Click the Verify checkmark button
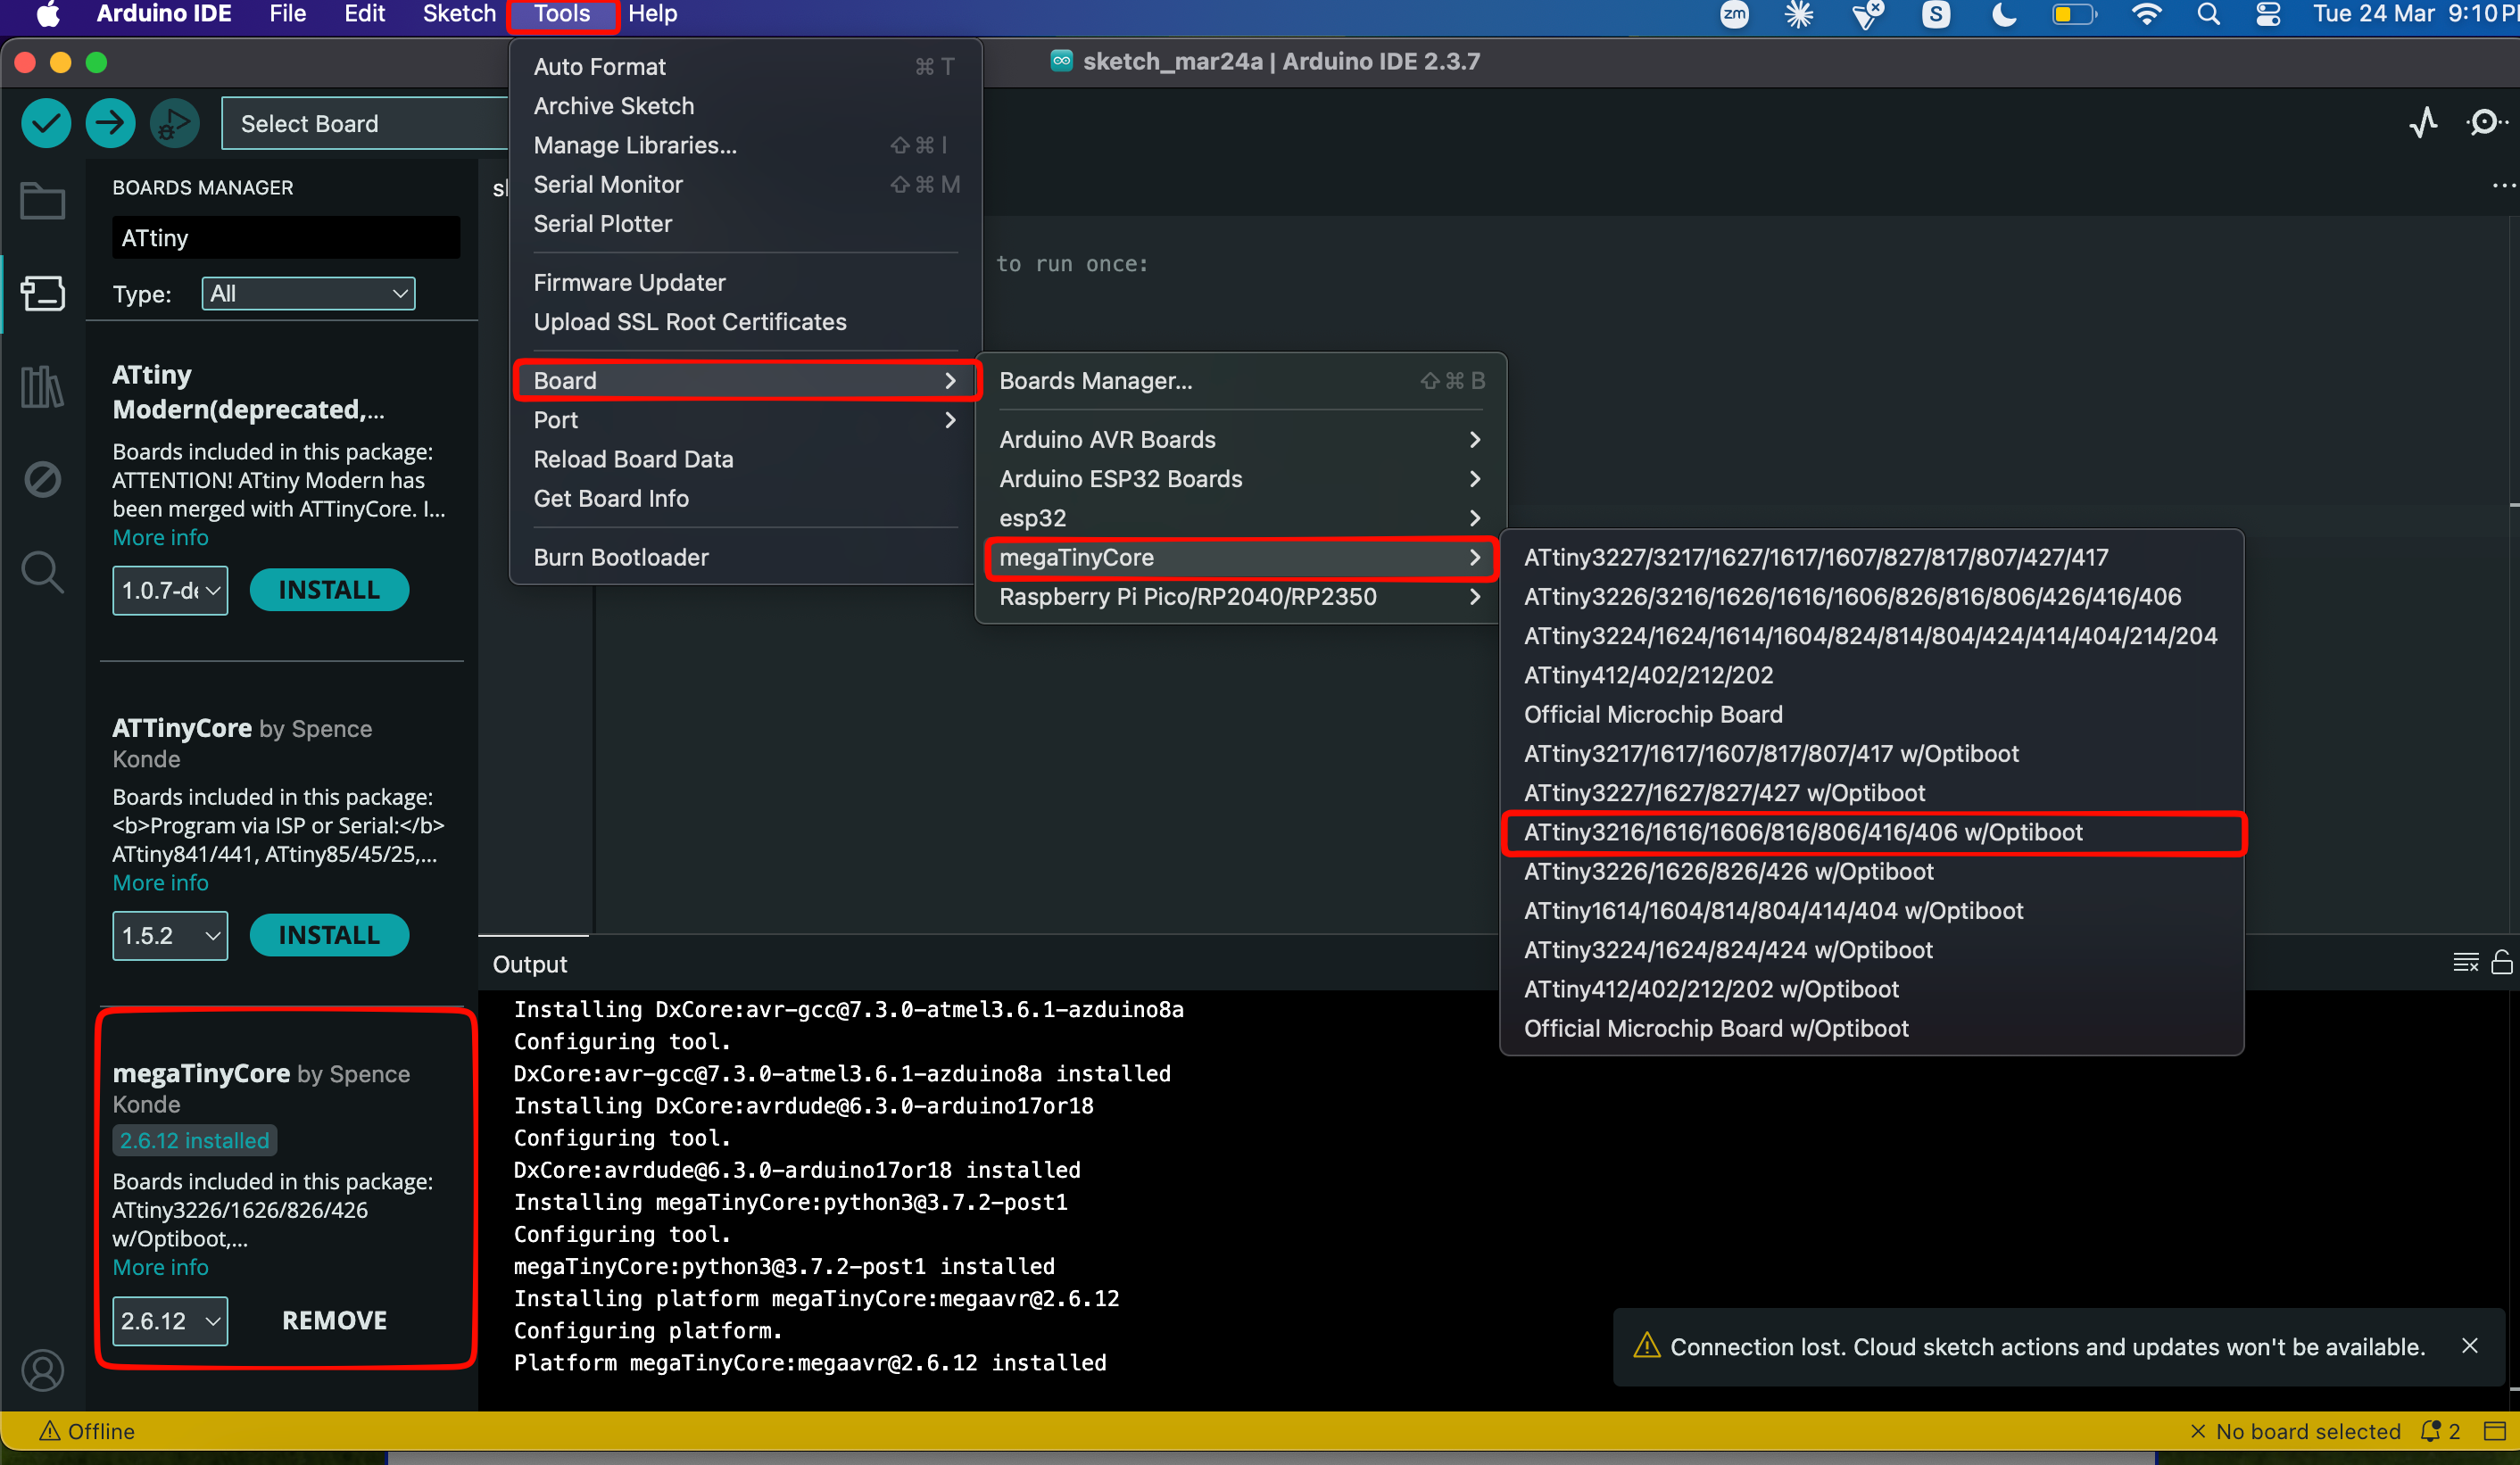The image size is (2520, 1465). 46,123
